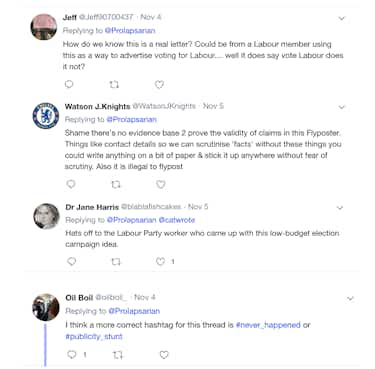Expand the options chevron on Oil Boil's tweet
Screen dimensions: 375x369
350,298
